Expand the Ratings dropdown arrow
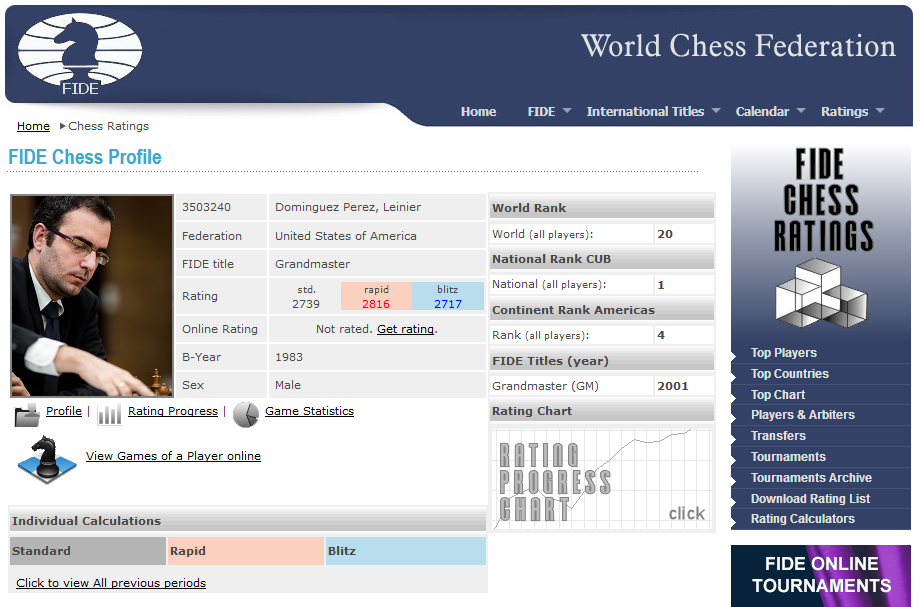Screen dimensions: 922x607 880,111
